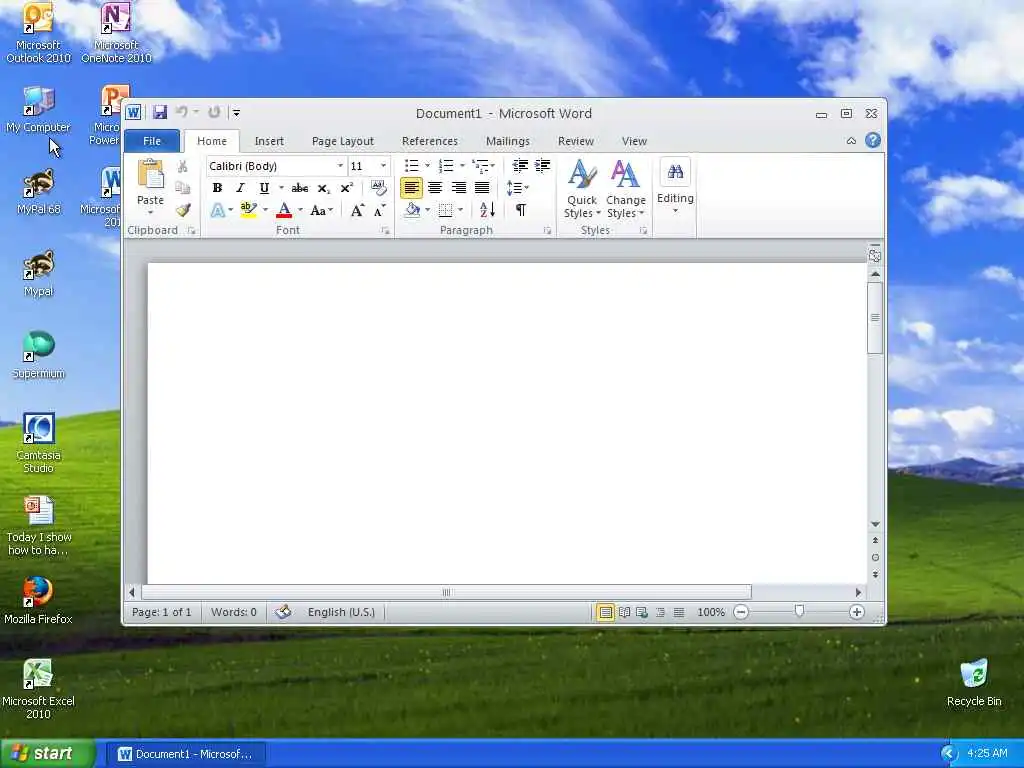Switch to the Page Layout tab
The image size is (1024, 768).
[x=343, y=141]
